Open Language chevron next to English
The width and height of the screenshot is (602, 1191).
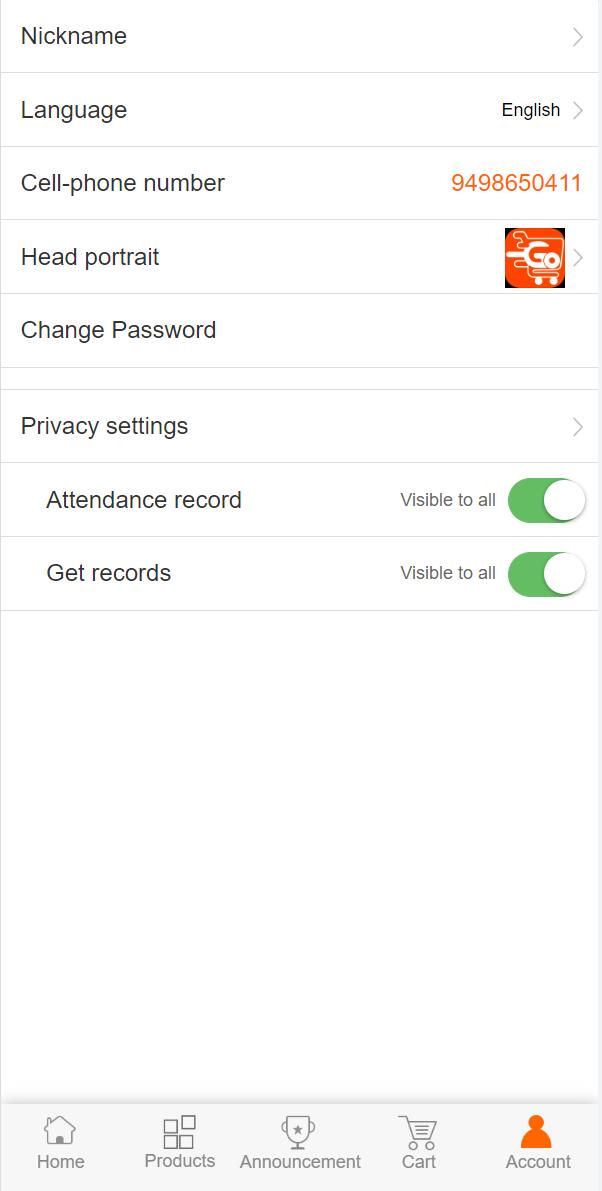click(x=578, y=111)
